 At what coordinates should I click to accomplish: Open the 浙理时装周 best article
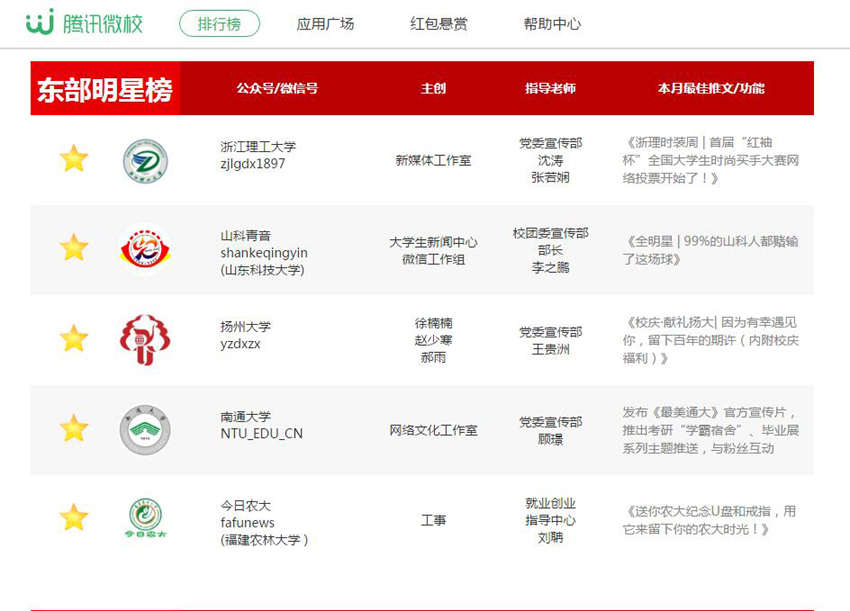711,160
